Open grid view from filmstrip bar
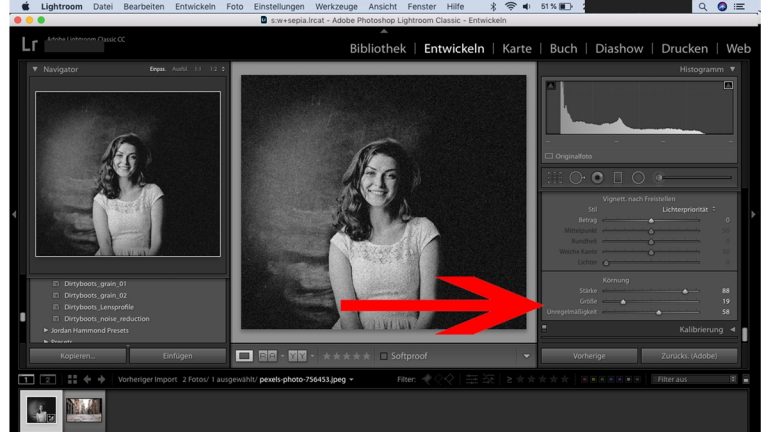This screenshot has height=432, width=768. 72,380
